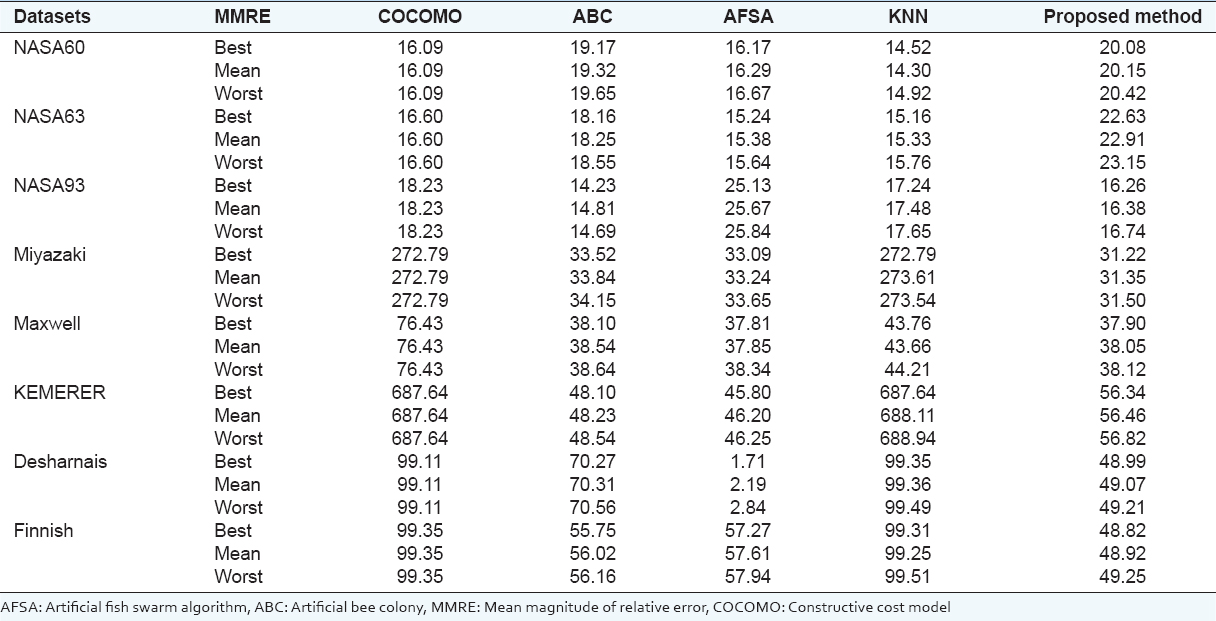Image resolution: width=1216 pixels, height=621 pixels.
Task: Select the Desharnais dataset label
Action: tap(60, 461)
